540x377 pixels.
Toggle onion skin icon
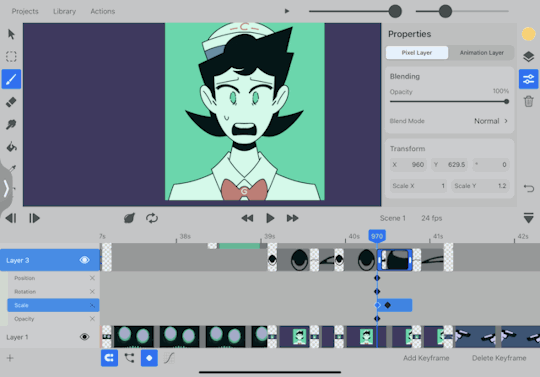coord(129,218)
